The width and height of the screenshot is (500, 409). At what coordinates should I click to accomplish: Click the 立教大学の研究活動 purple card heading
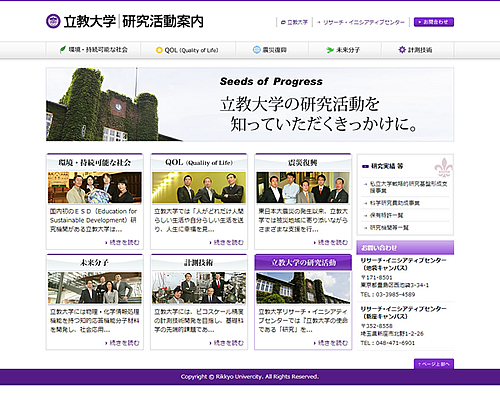coord(303,263)
